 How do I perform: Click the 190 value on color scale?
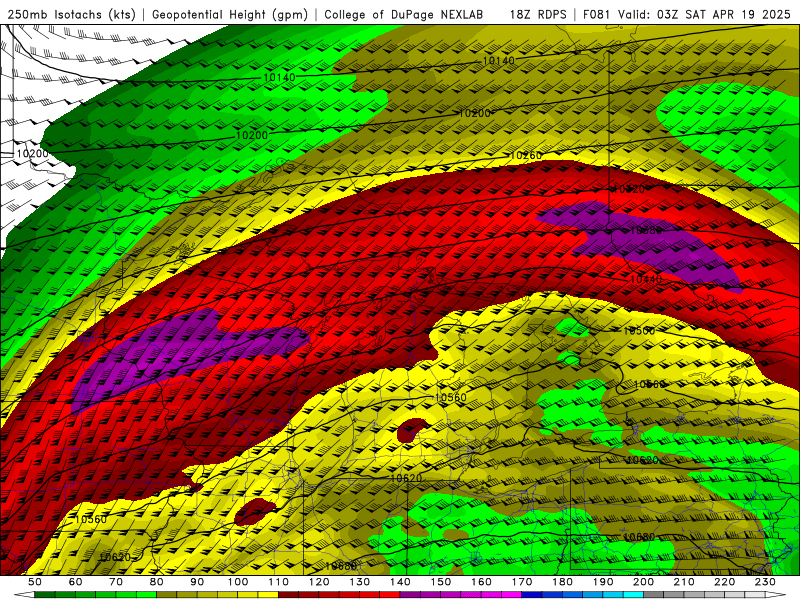point(603,582)
